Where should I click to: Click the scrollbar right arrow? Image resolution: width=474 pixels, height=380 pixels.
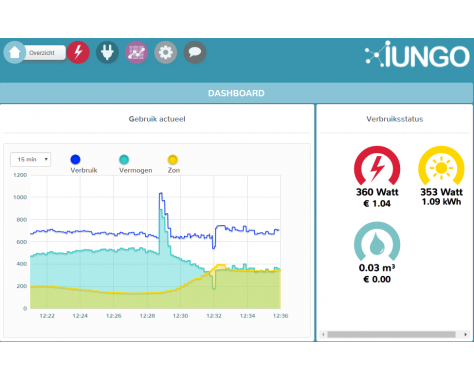(465, 334)
